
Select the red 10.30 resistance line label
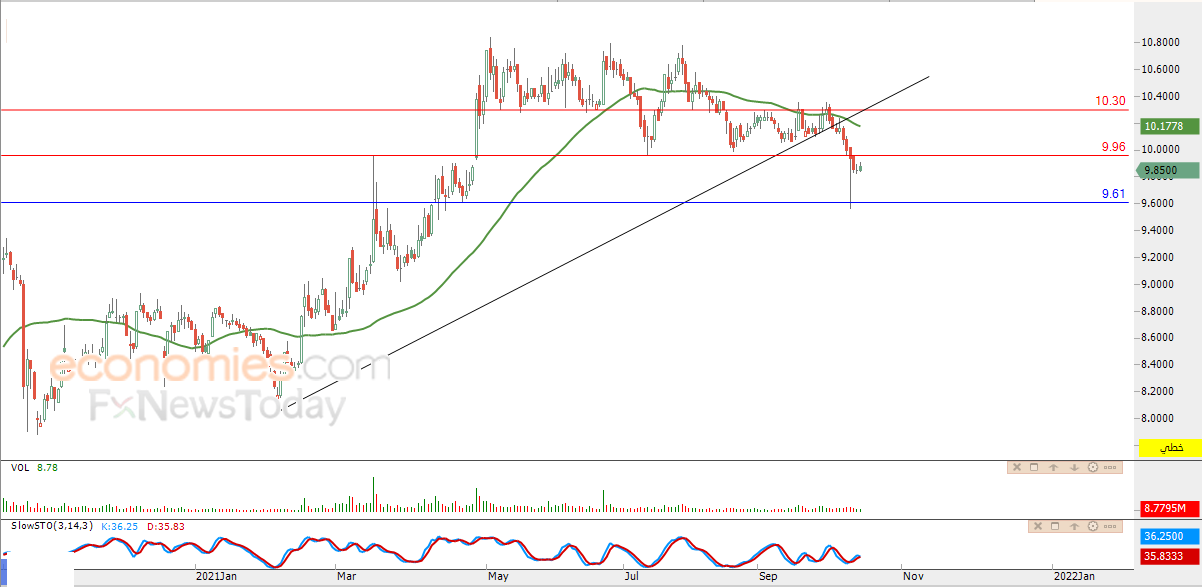tap(1111, 101)
